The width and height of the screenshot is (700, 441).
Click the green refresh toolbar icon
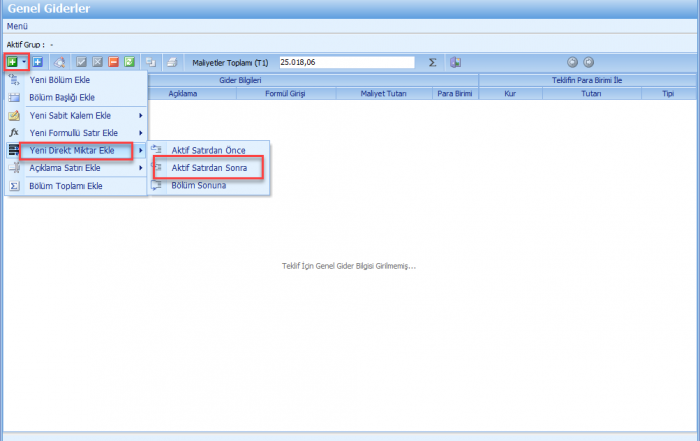129,62
